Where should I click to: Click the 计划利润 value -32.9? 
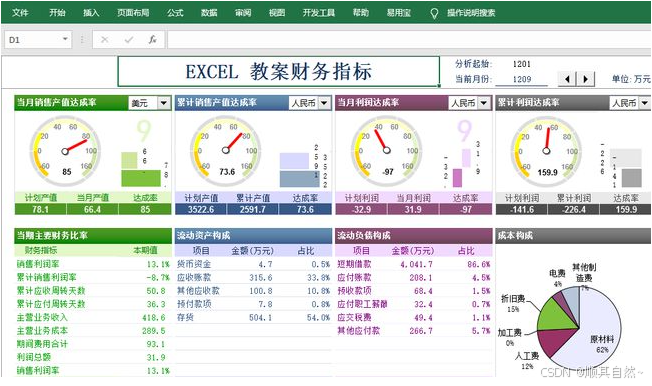[361, 209]
